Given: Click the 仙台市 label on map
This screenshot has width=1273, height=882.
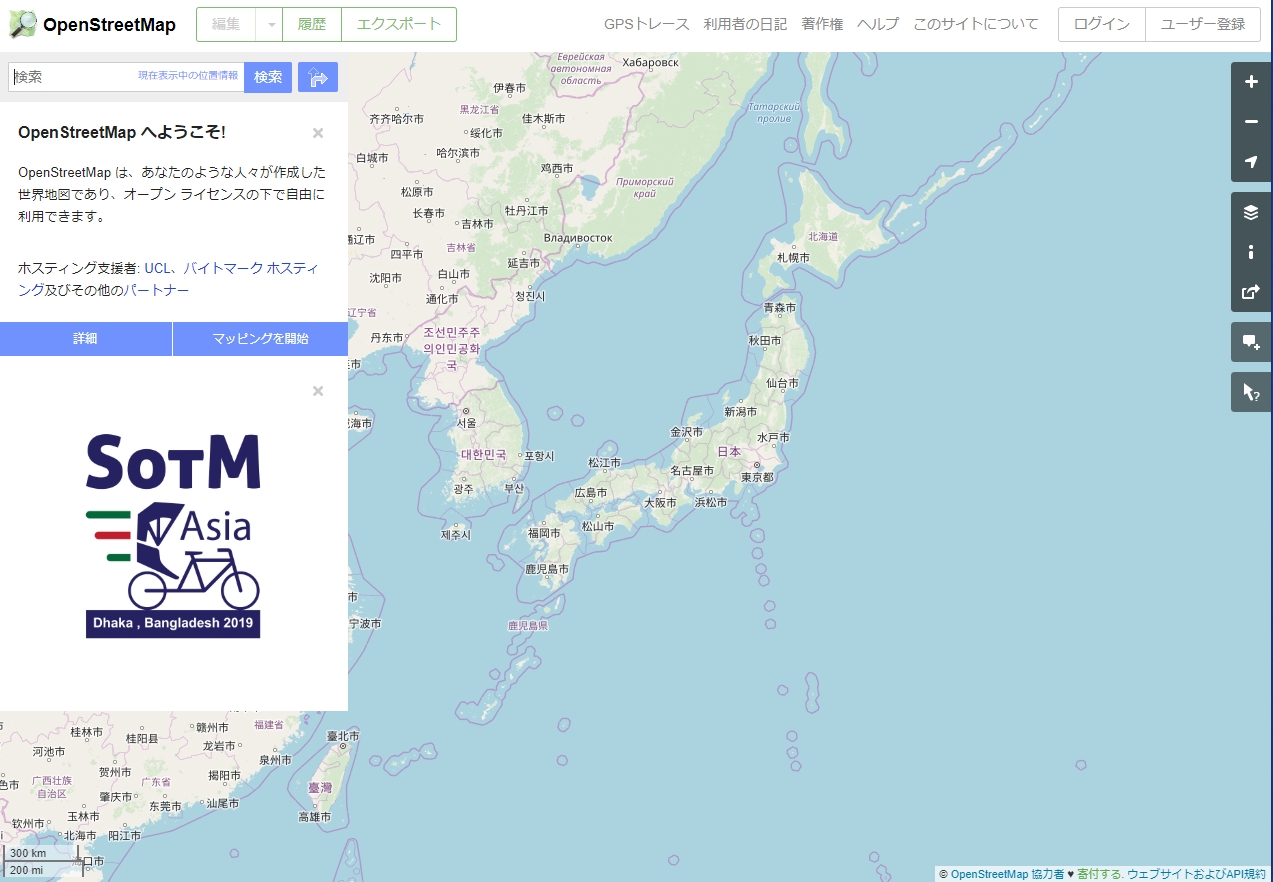Looking at the screenshot, I should pos(783,383).
